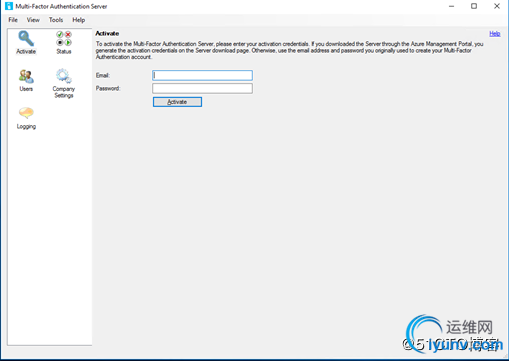Open the View menu
The height and width of the screenshot is (361, 509).
[x=33, y=20]
